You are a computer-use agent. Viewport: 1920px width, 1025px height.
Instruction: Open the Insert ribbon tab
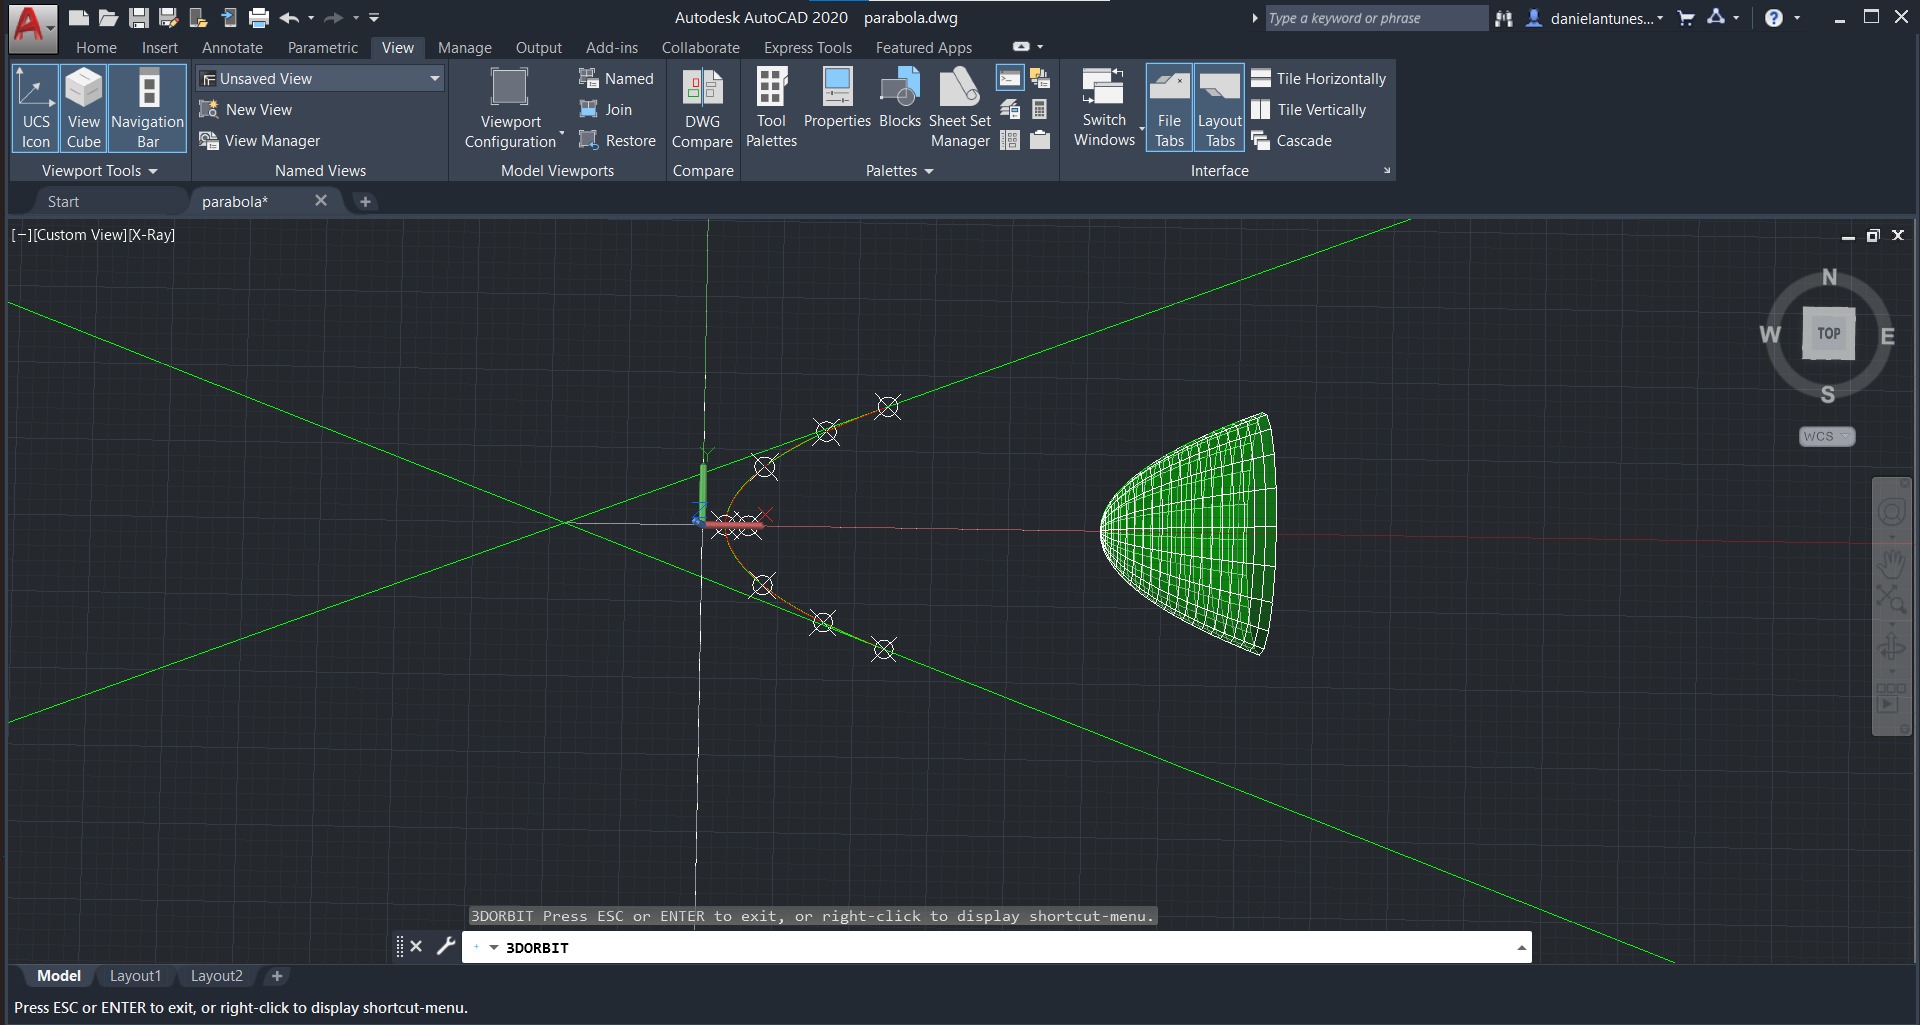[x=159, y=47]
